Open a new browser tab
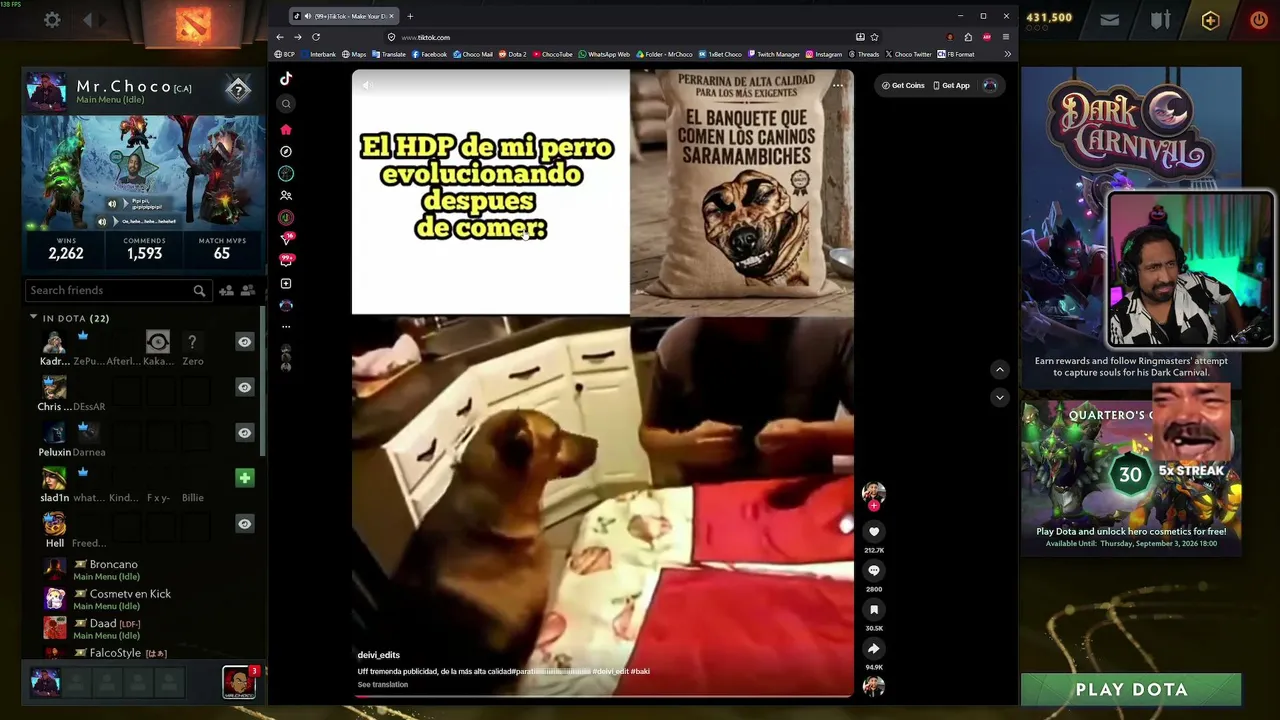 tap(410, 16)
